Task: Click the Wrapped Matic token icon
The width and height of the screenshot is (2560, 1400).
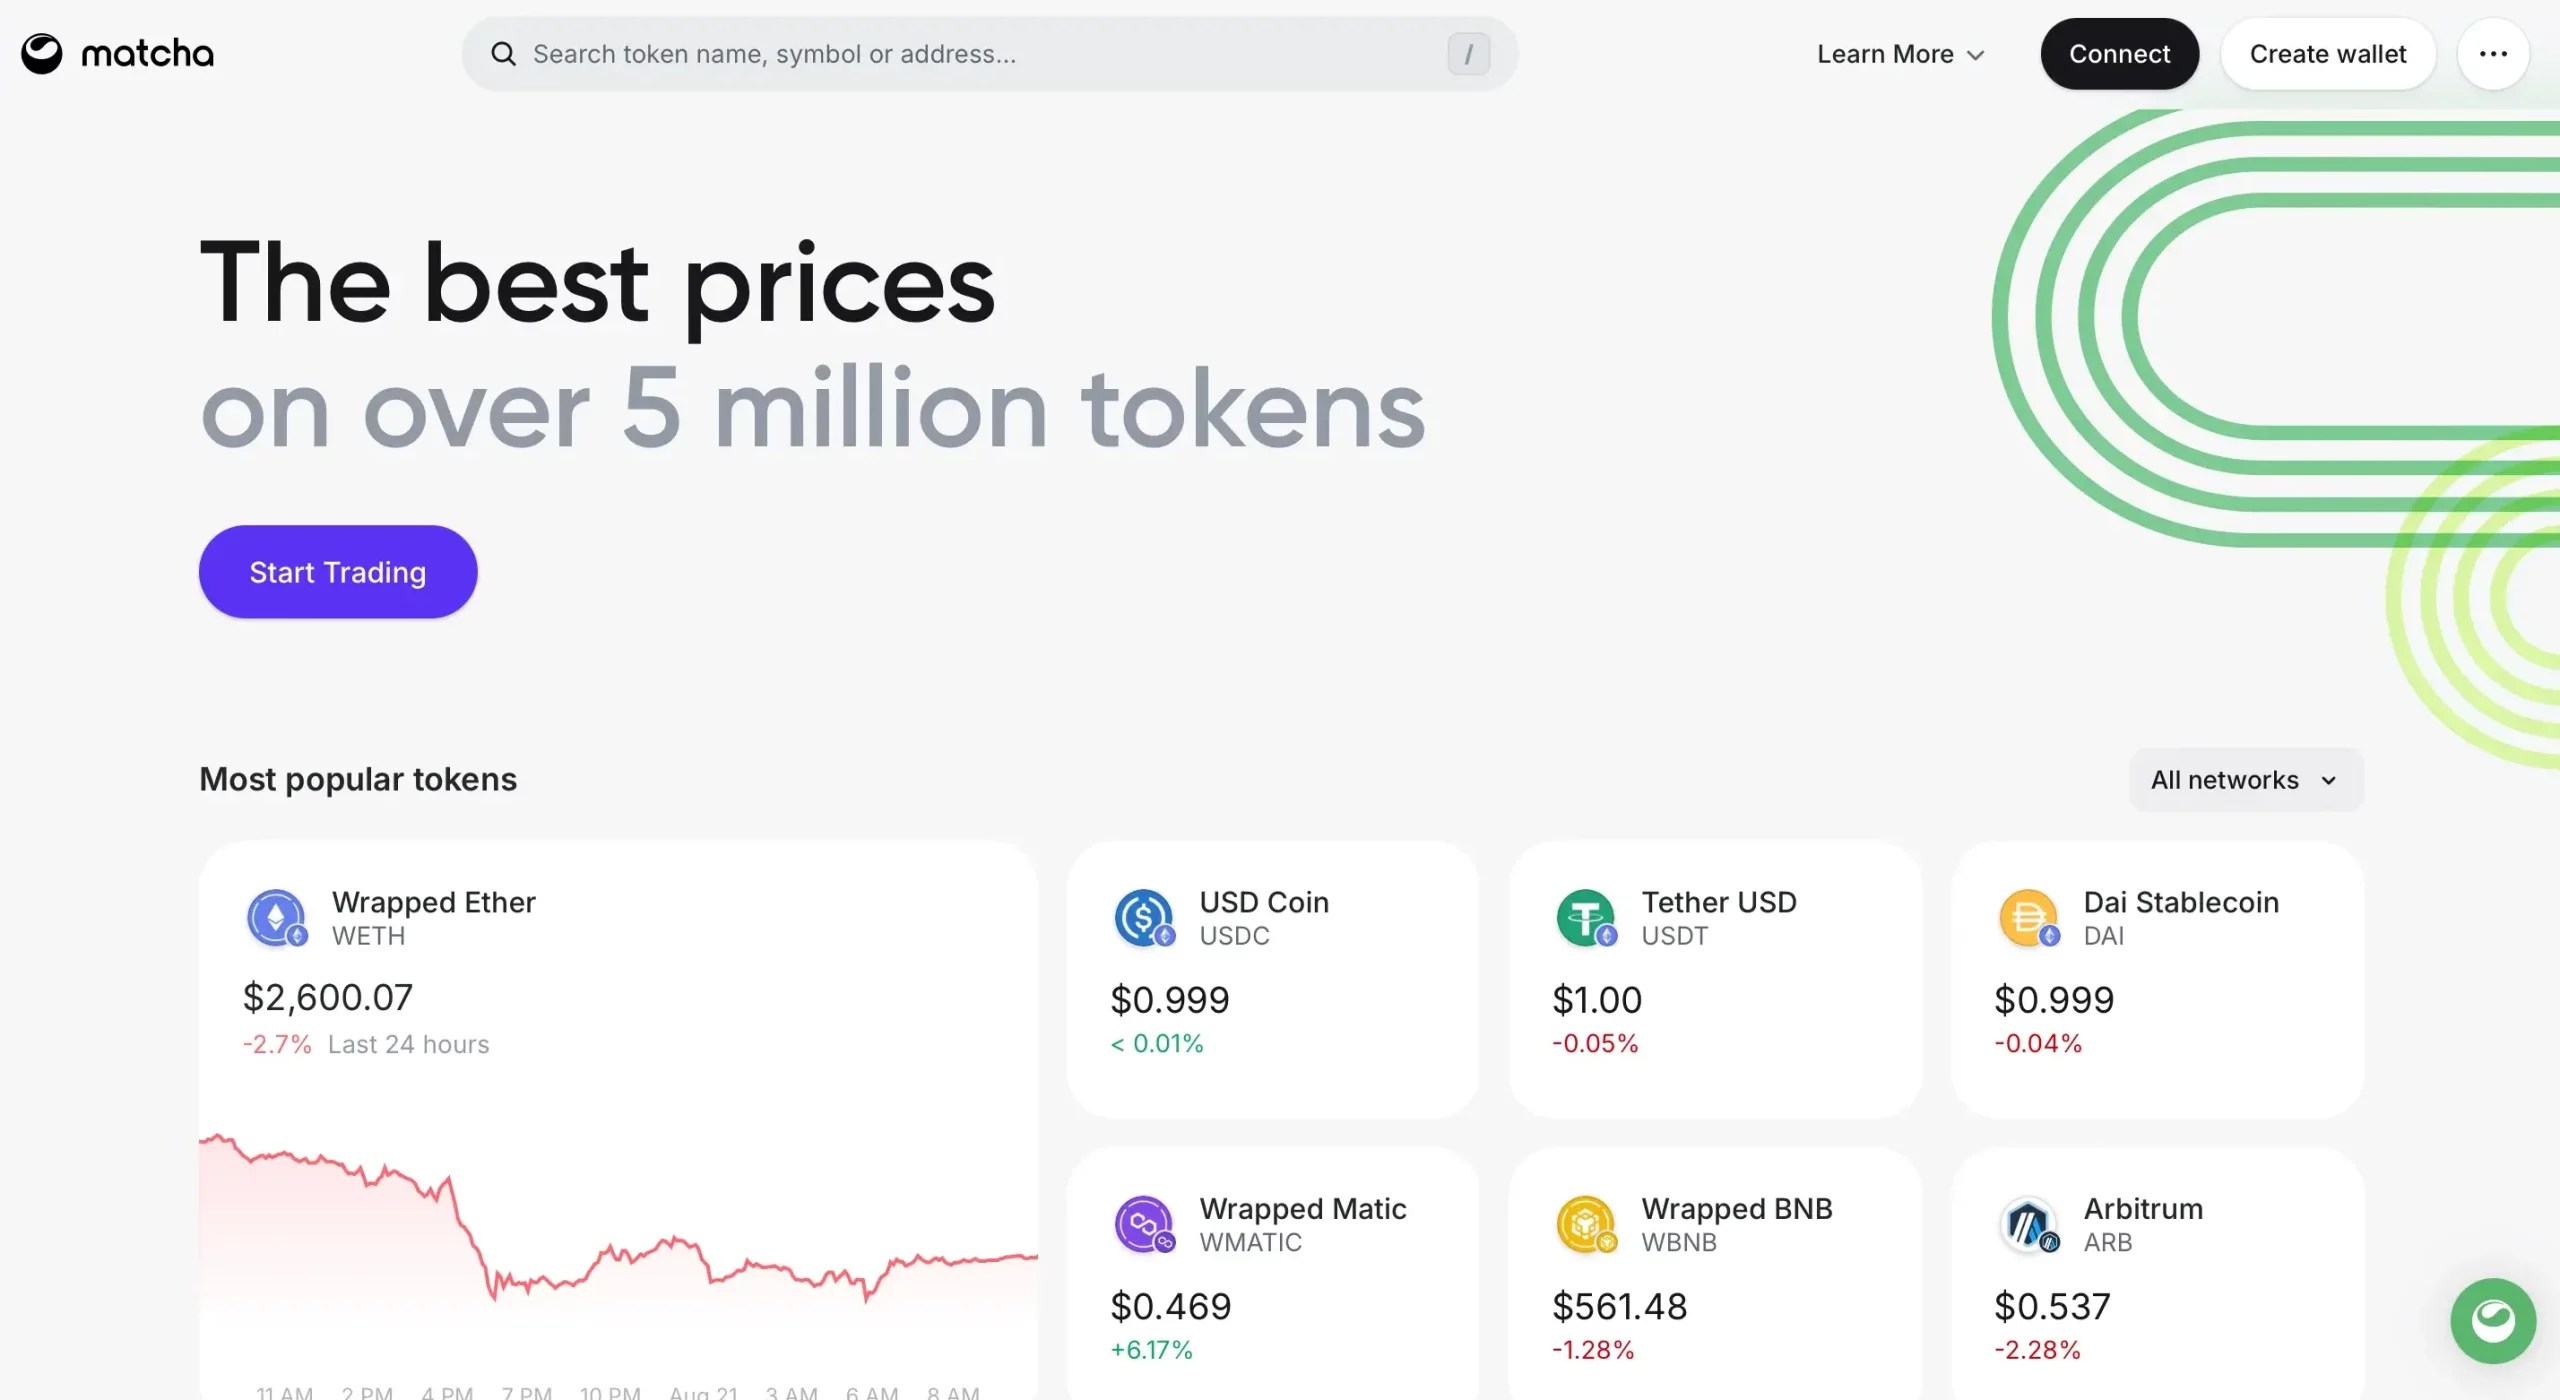Action: click(x=1144, y=1223)
